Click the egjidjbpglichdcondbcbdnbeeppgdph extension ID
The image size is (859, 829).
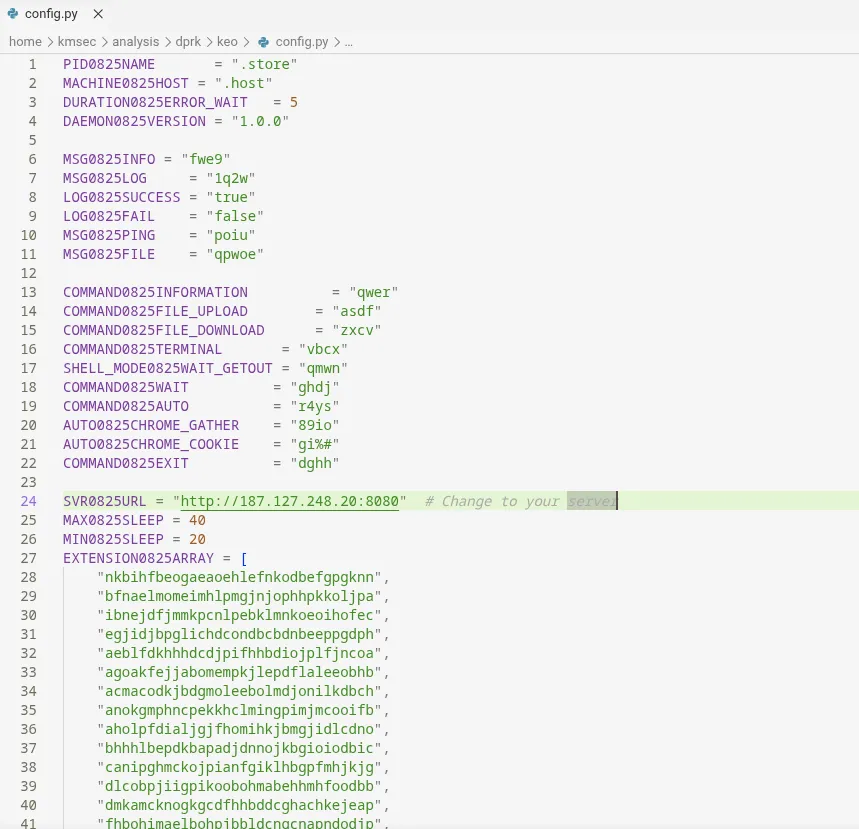click(x=239, y=634)
